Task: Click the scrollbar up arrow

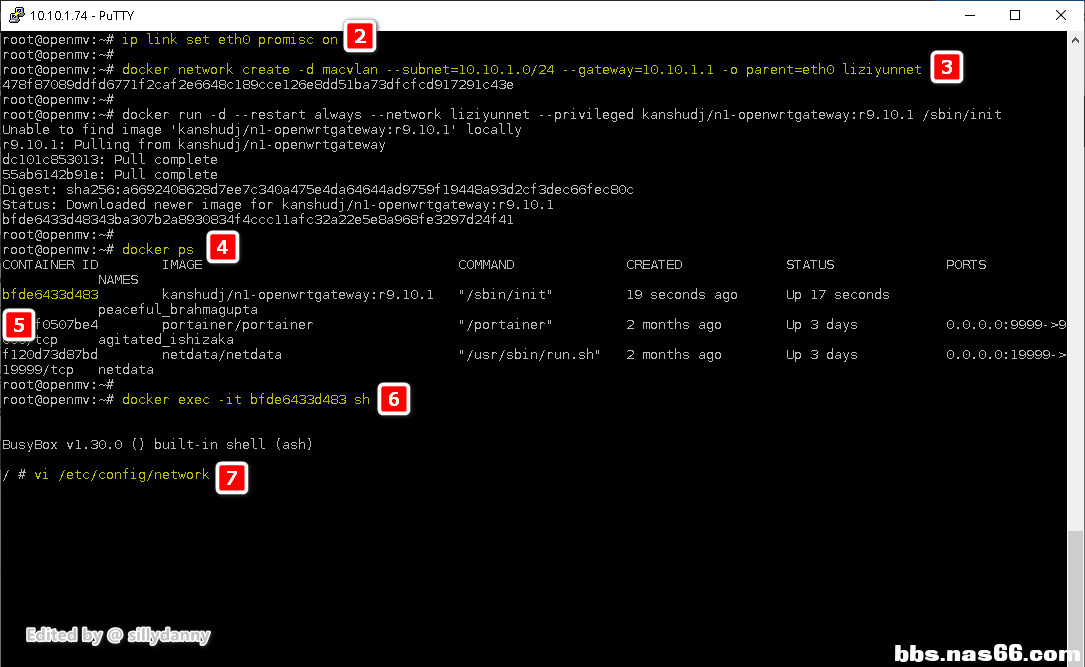Action: (1075, 39)
